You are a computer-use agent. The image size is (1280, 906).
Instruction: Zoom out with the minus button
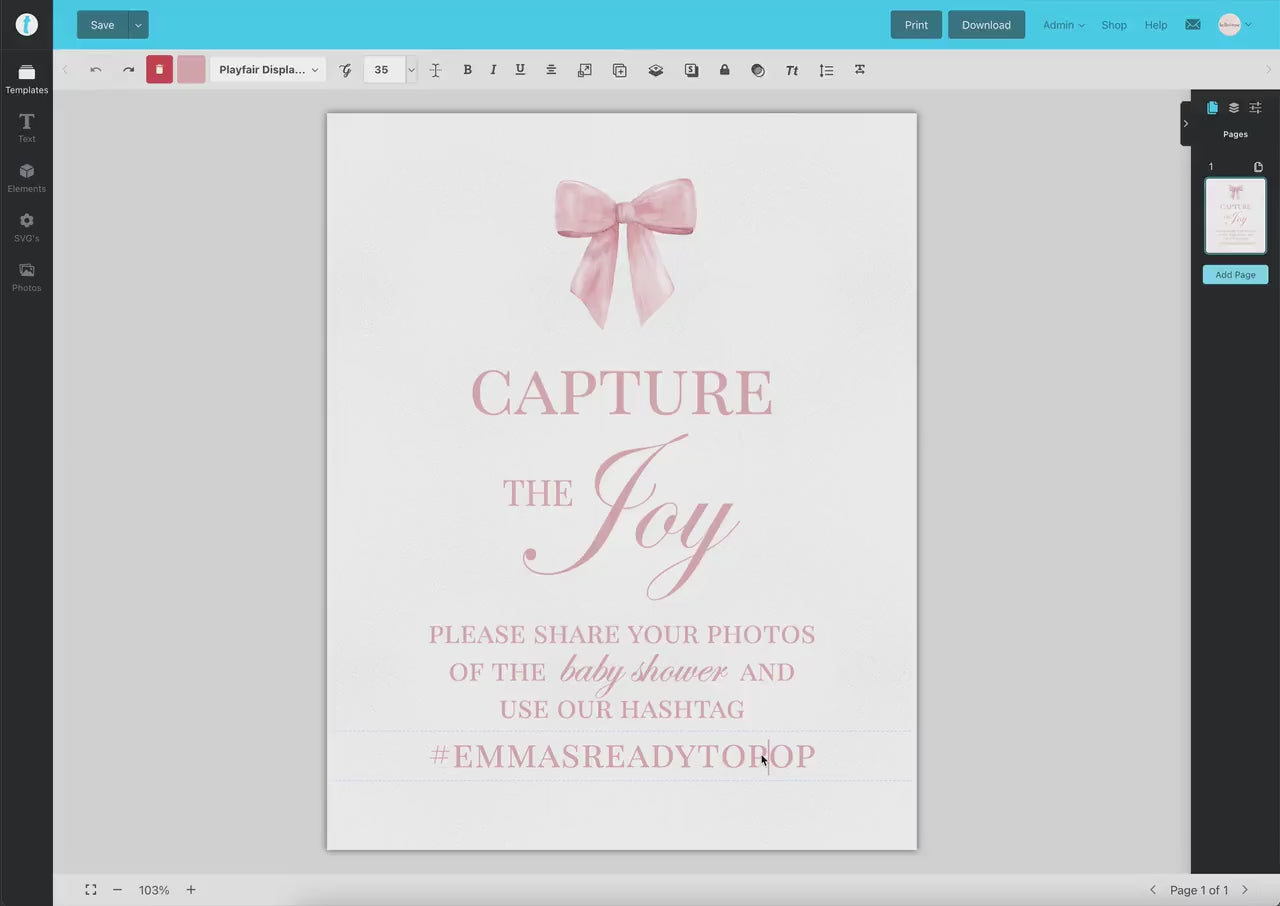tap(117, 890)
